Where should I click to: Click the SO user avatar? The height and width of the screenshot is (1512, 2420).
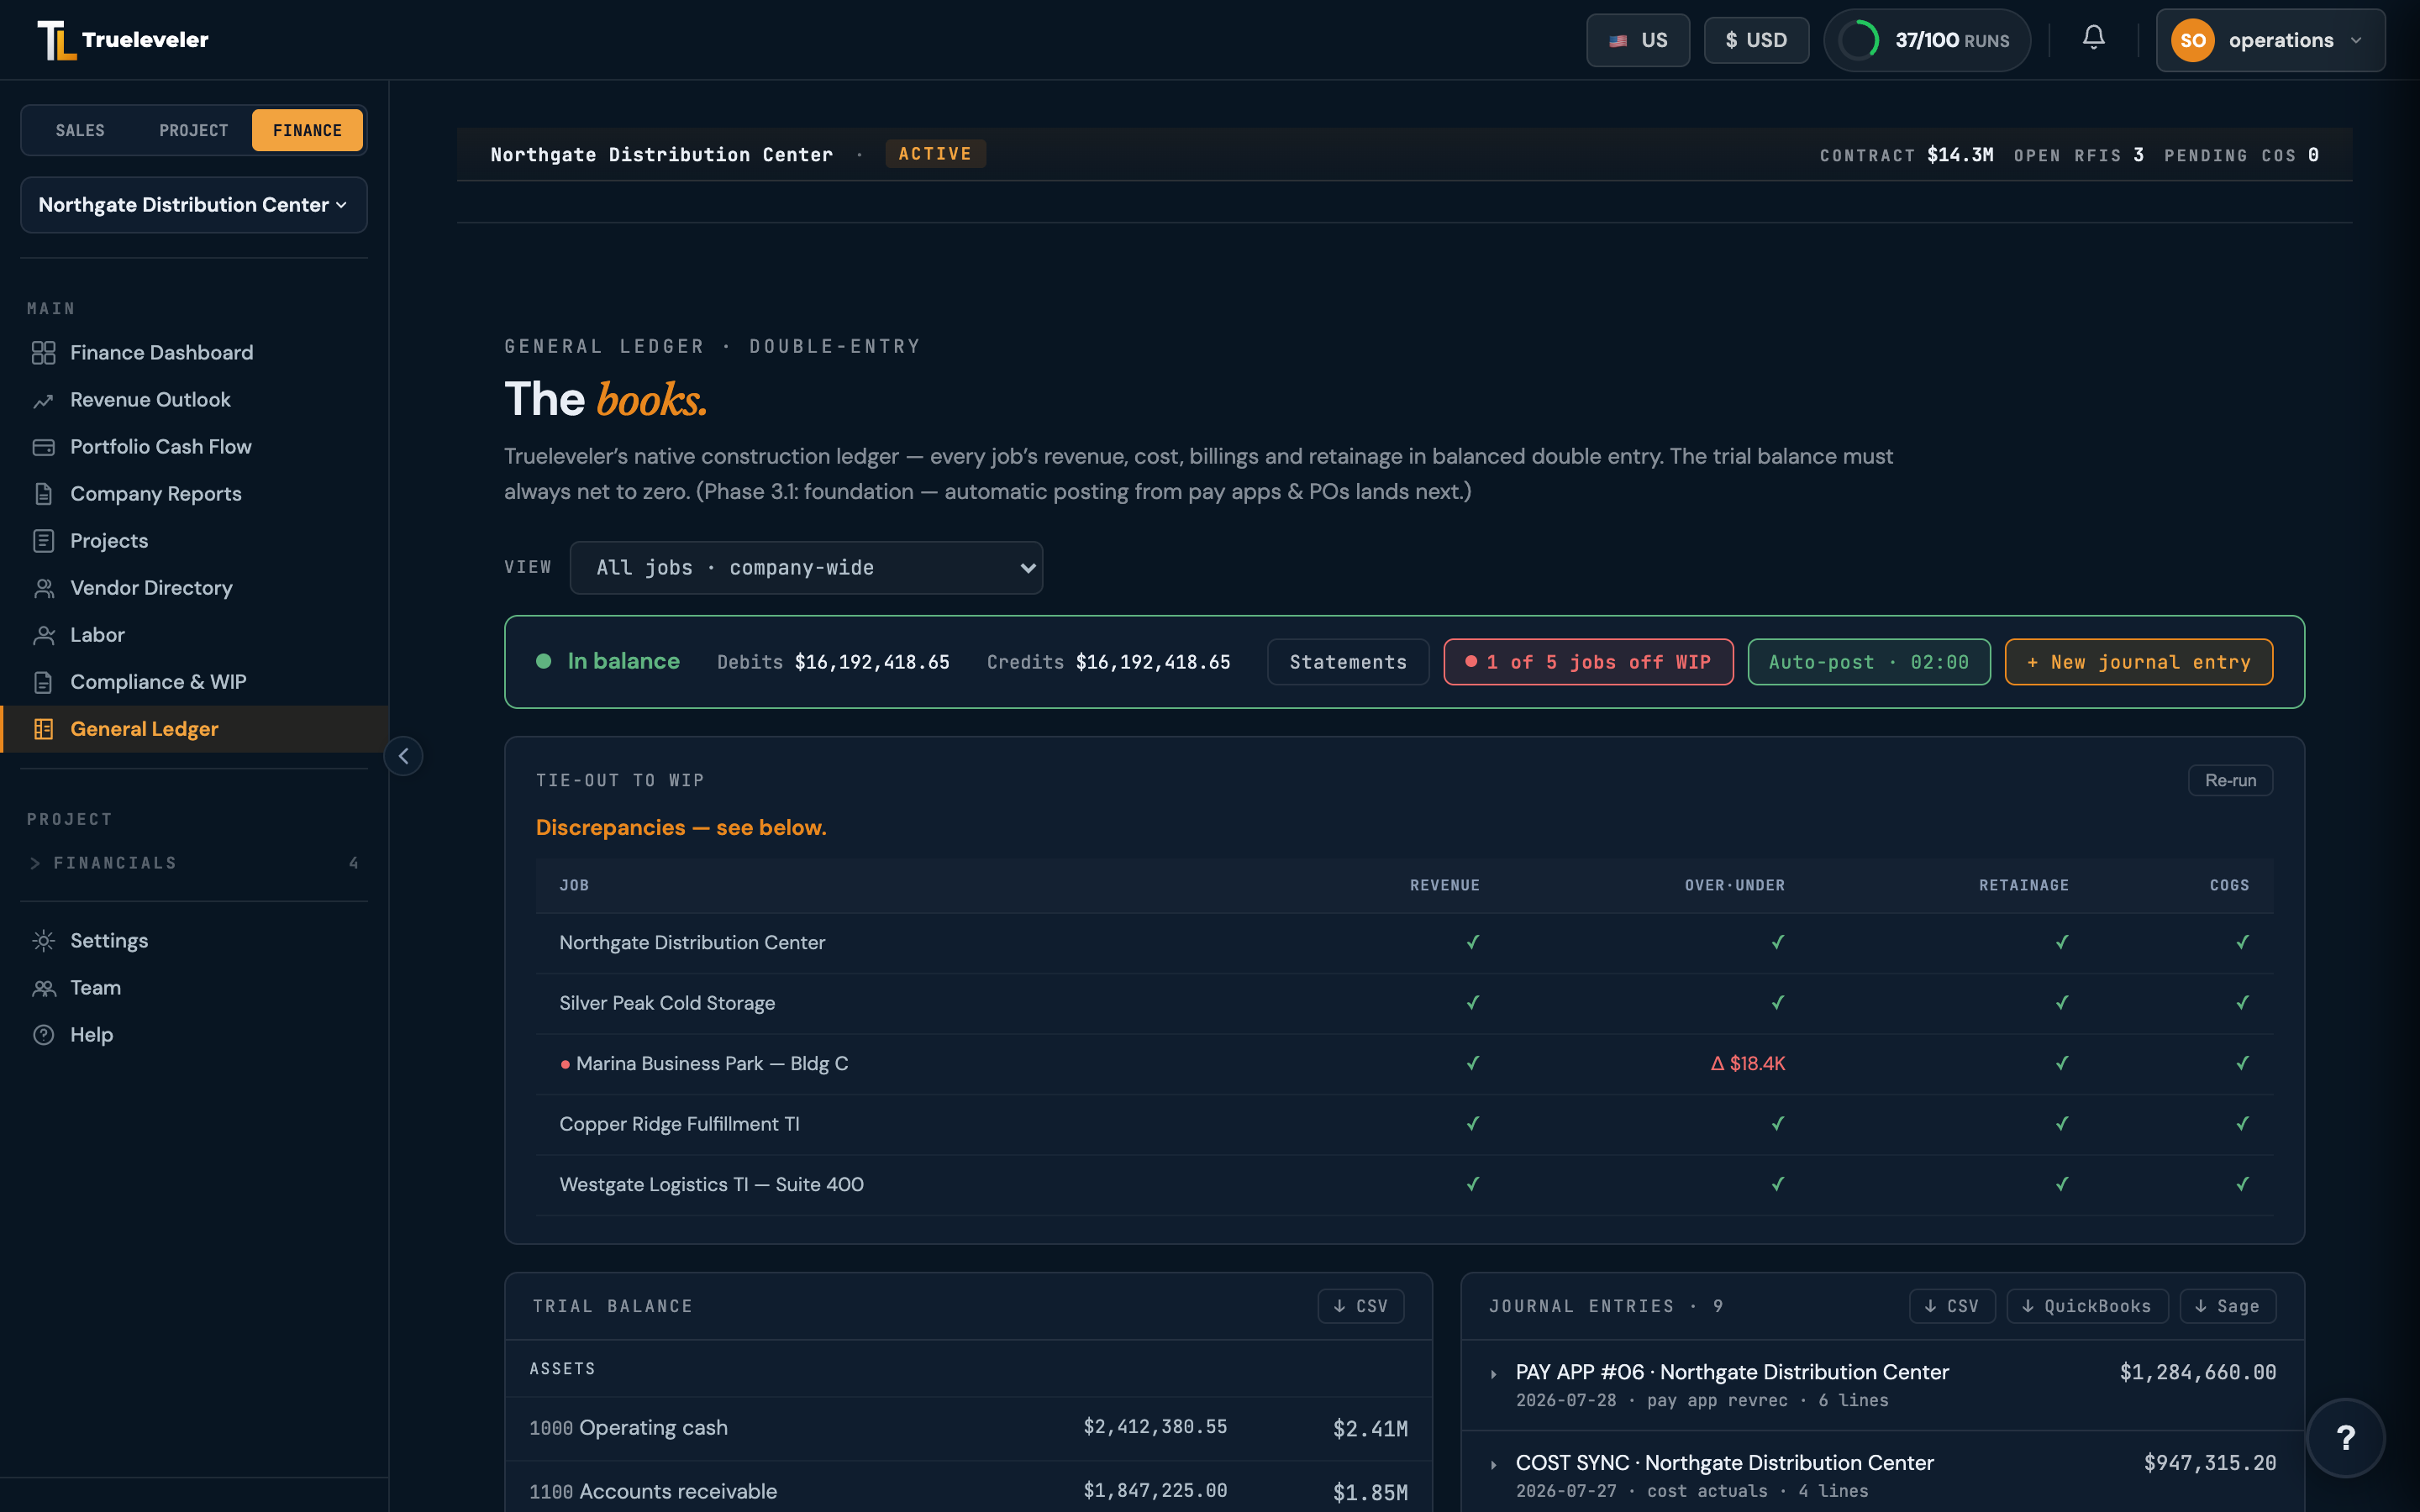[x=2192, y=40]
